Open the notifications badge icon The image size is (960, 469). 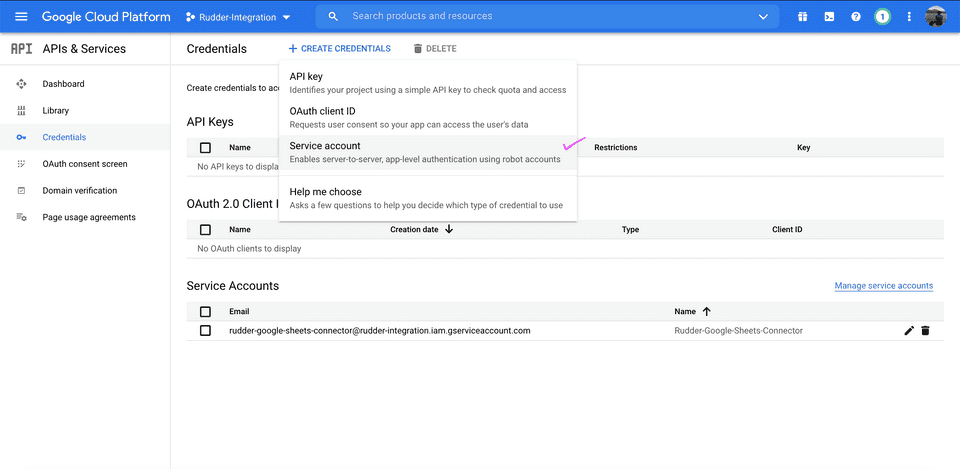[882, 17]
